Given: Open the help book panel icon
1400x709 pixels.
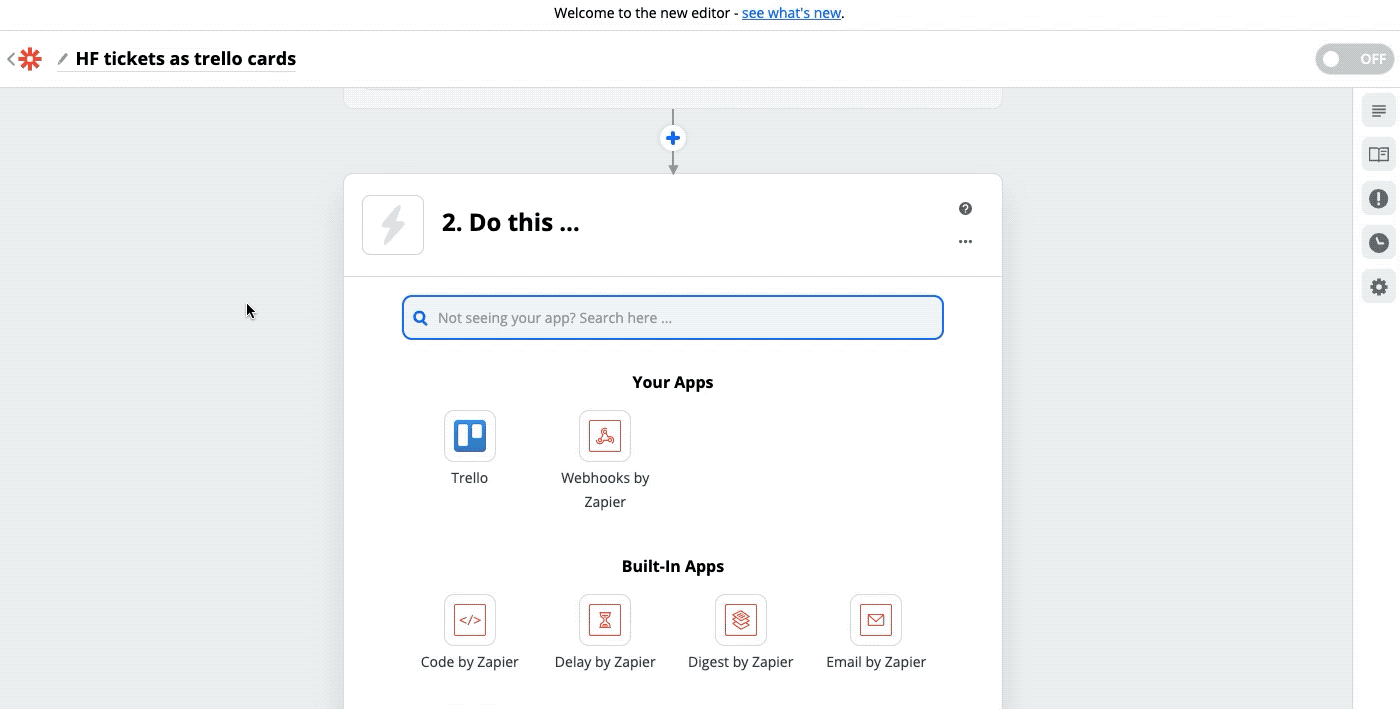Looking at the screenshot, I should point(1379,154).
